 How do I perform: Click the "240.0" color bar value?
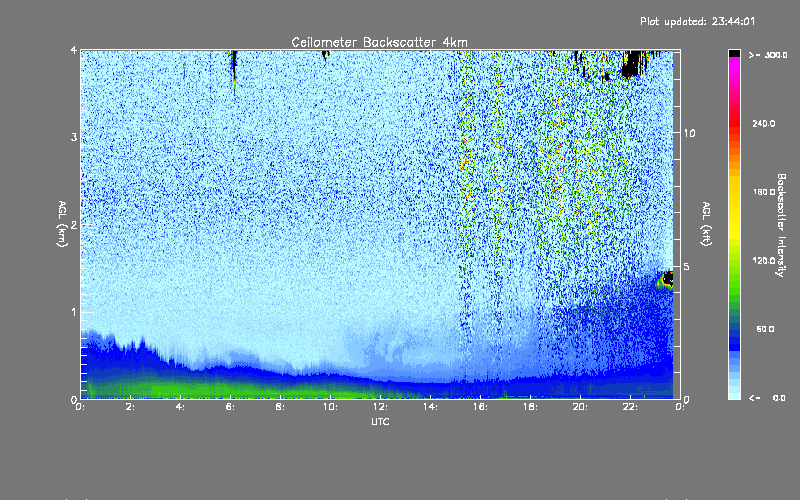tap(764, 123)
